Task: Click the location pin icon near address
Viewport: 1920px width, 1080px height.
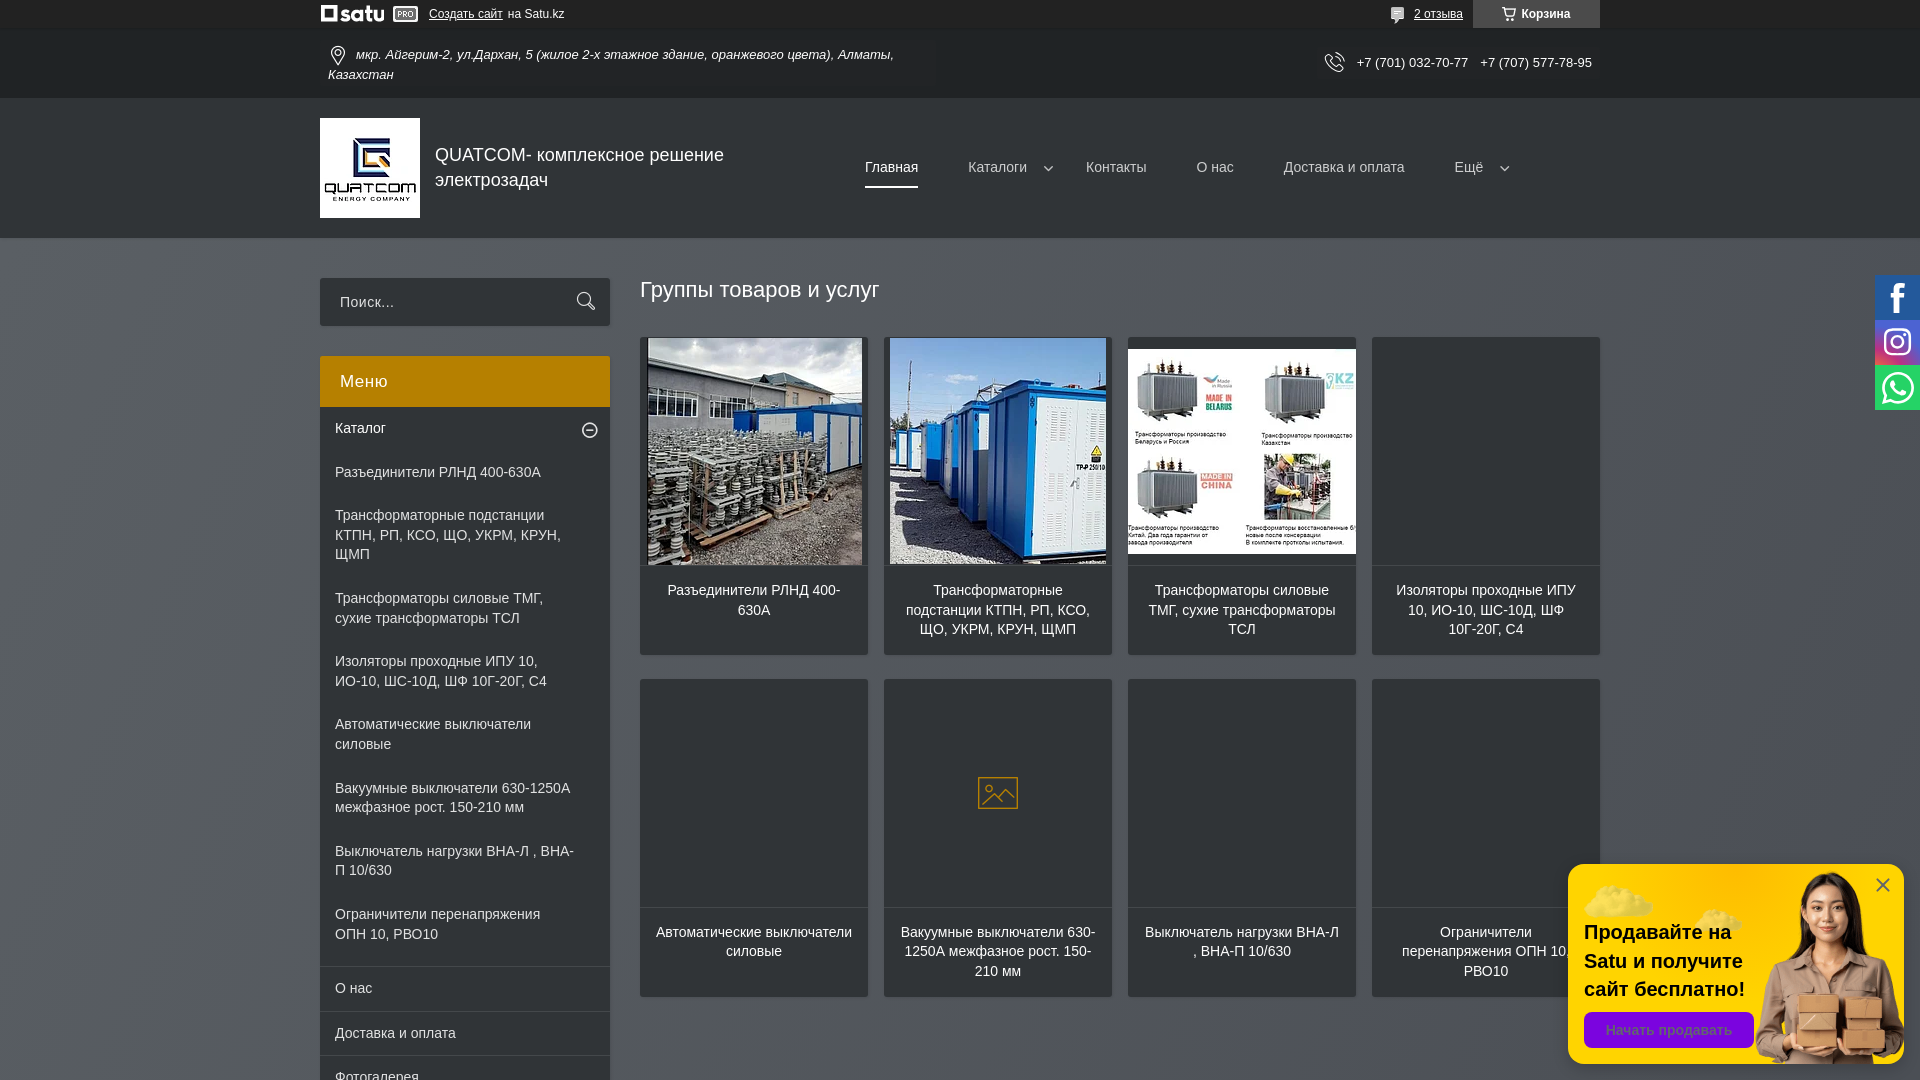Action: tap(337, 55)
